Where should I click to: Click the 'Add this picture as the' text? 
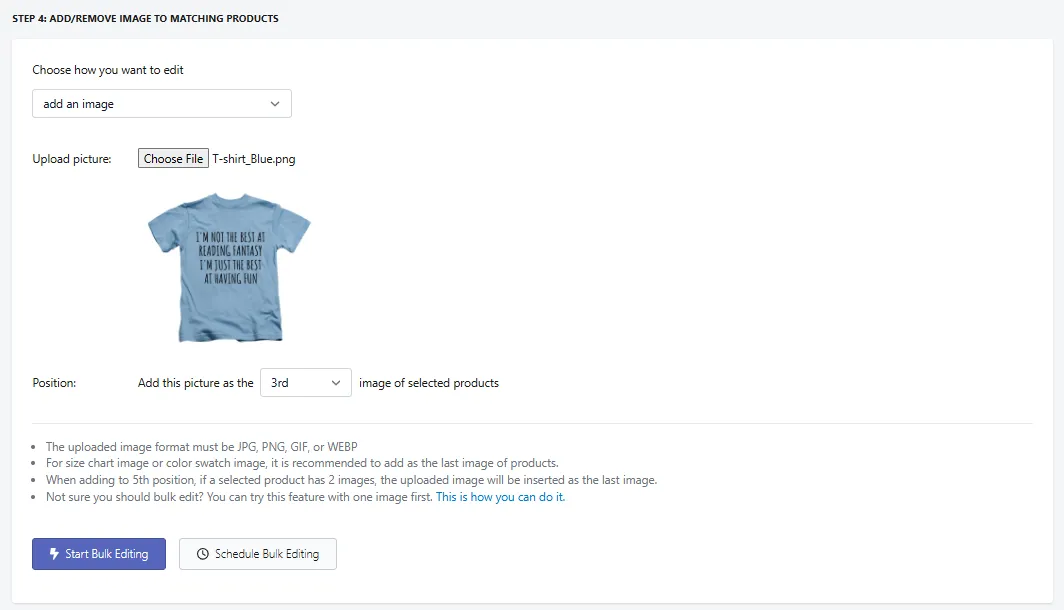[x=195, y=383]
